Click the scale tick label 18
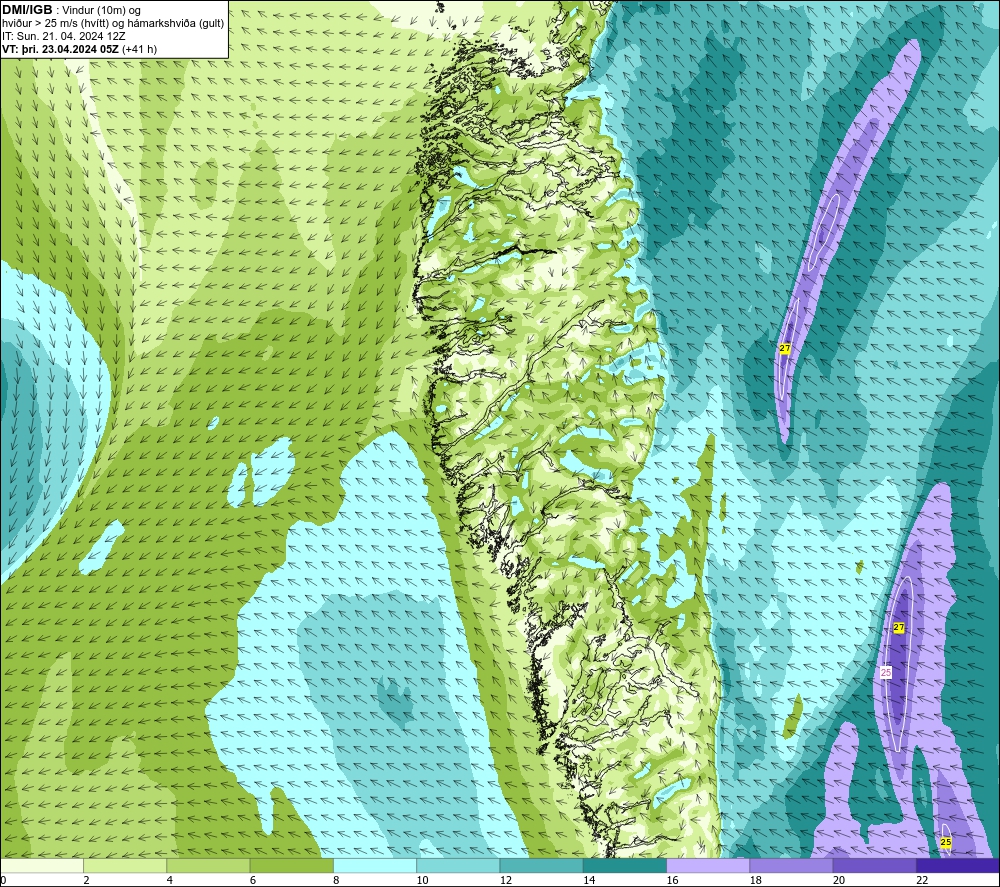The height and width of the screenshot is (887, 1000). pos(756,881)
